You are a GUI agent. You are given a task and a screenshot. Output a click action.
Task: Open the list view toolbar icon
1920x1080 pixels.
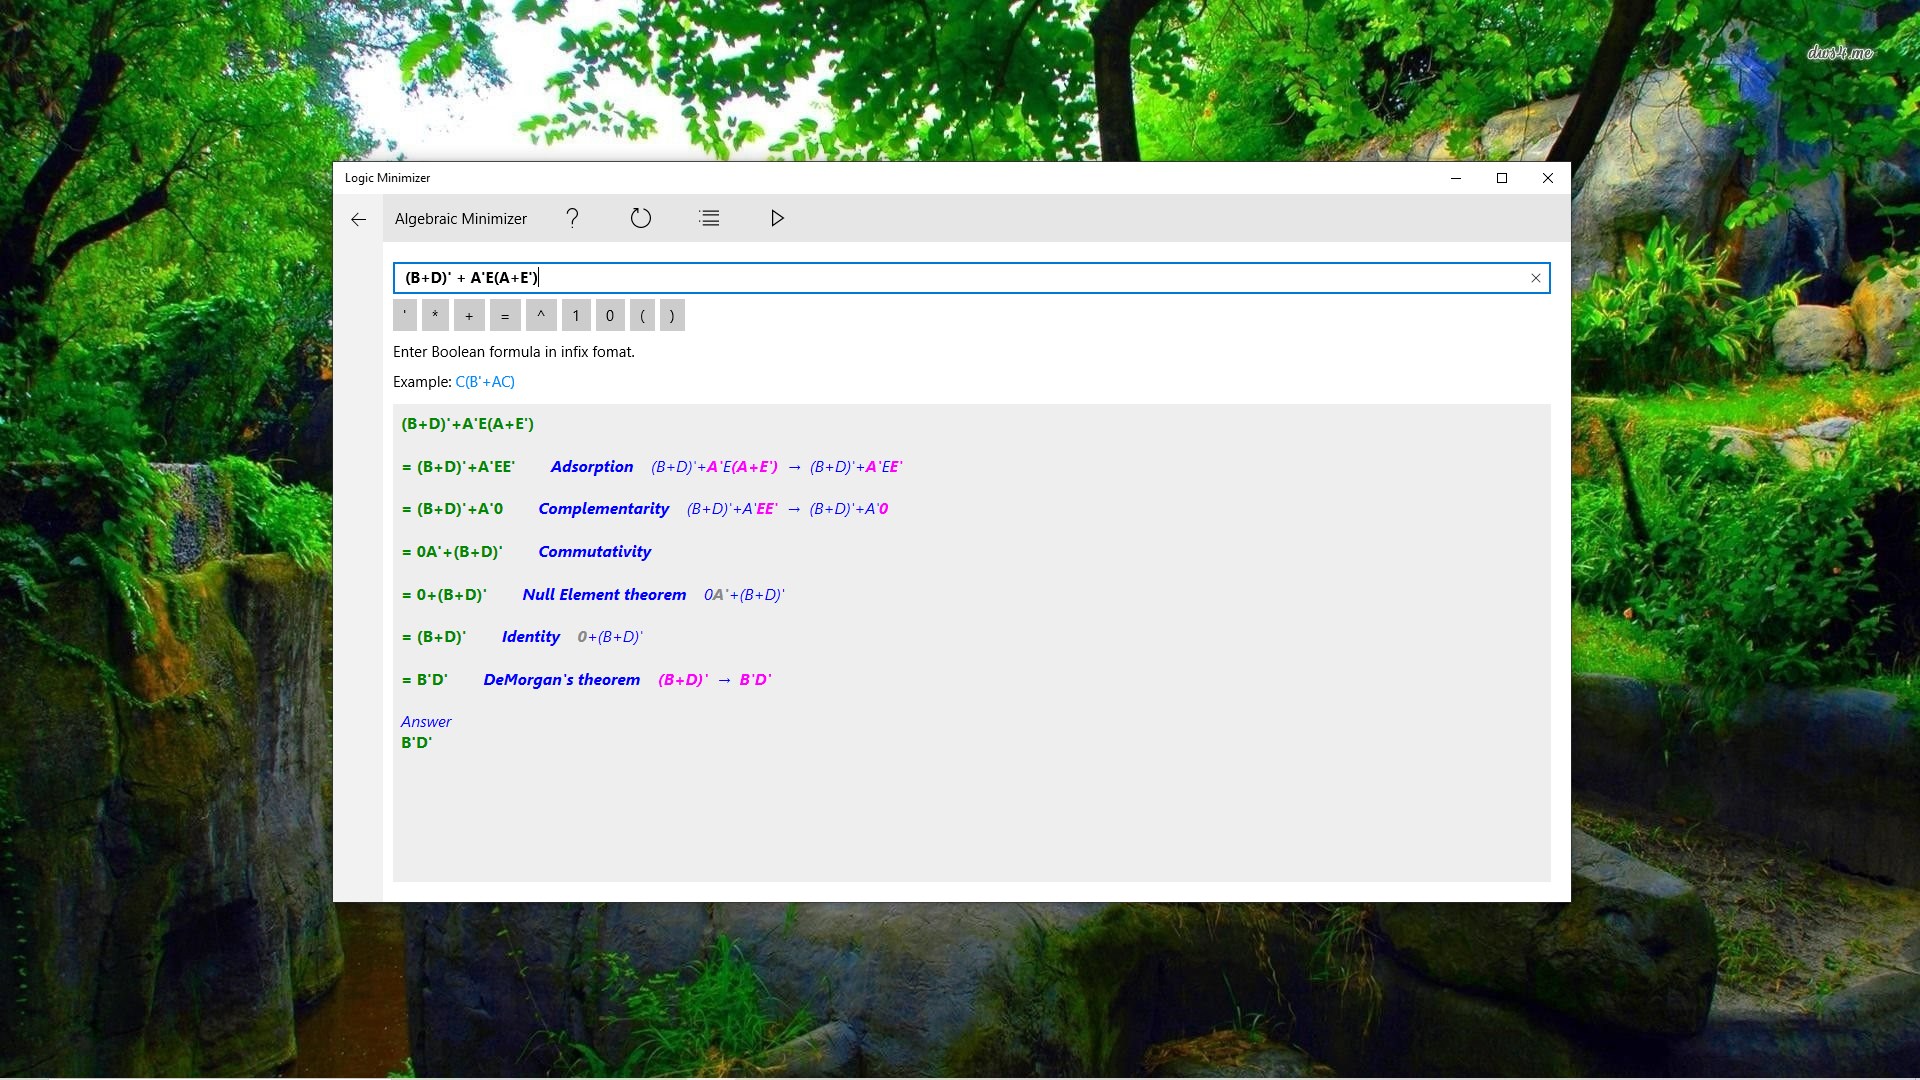coord(709,218)
